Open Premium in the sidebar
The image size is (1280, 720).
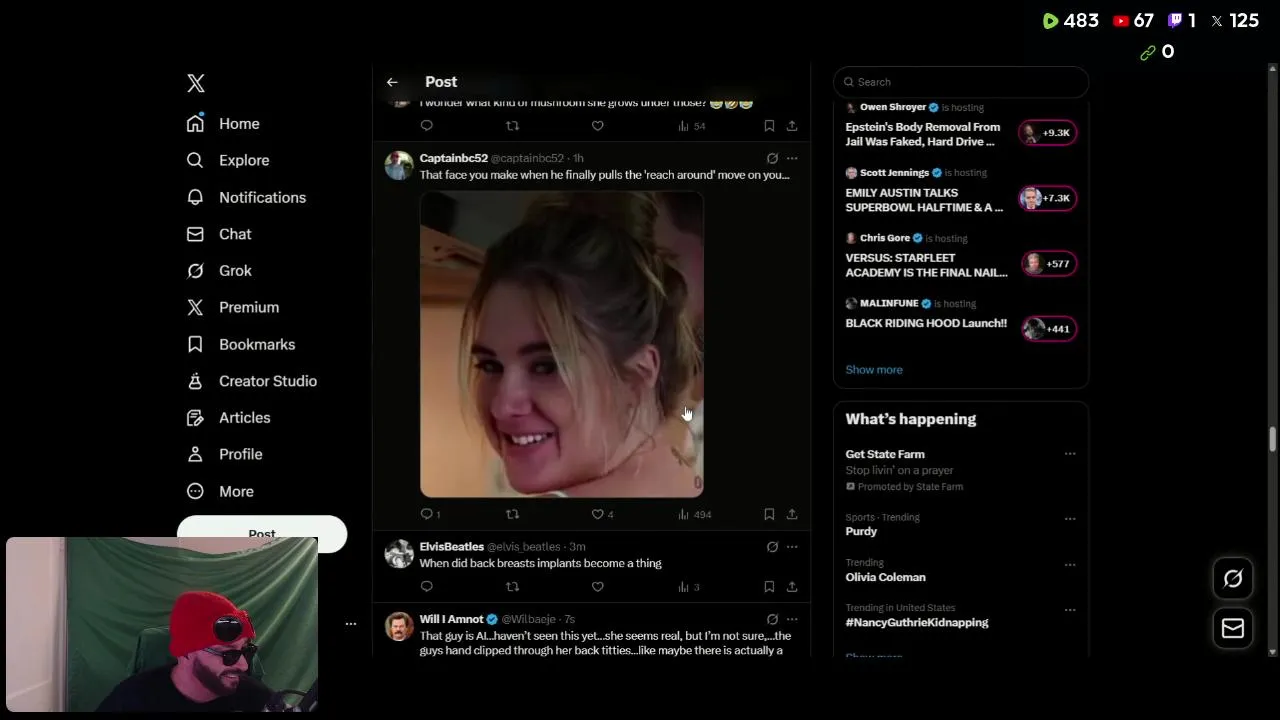233,307
